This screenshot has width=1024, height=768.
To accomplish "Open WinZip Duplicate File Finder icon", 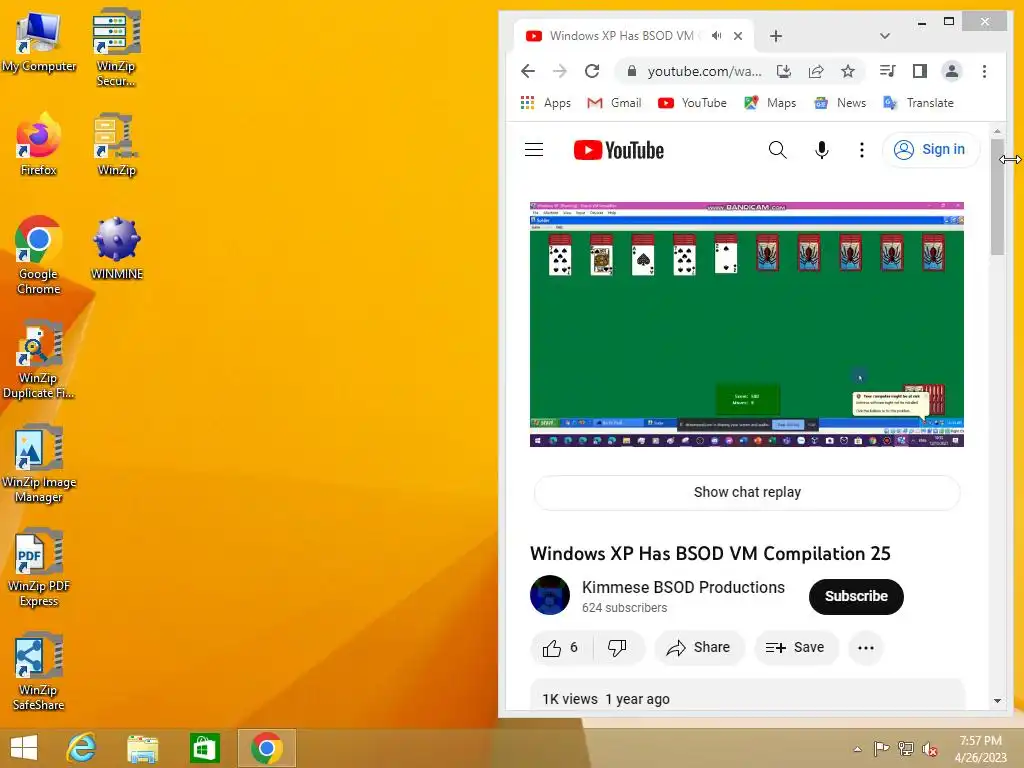I will point(39,359).
